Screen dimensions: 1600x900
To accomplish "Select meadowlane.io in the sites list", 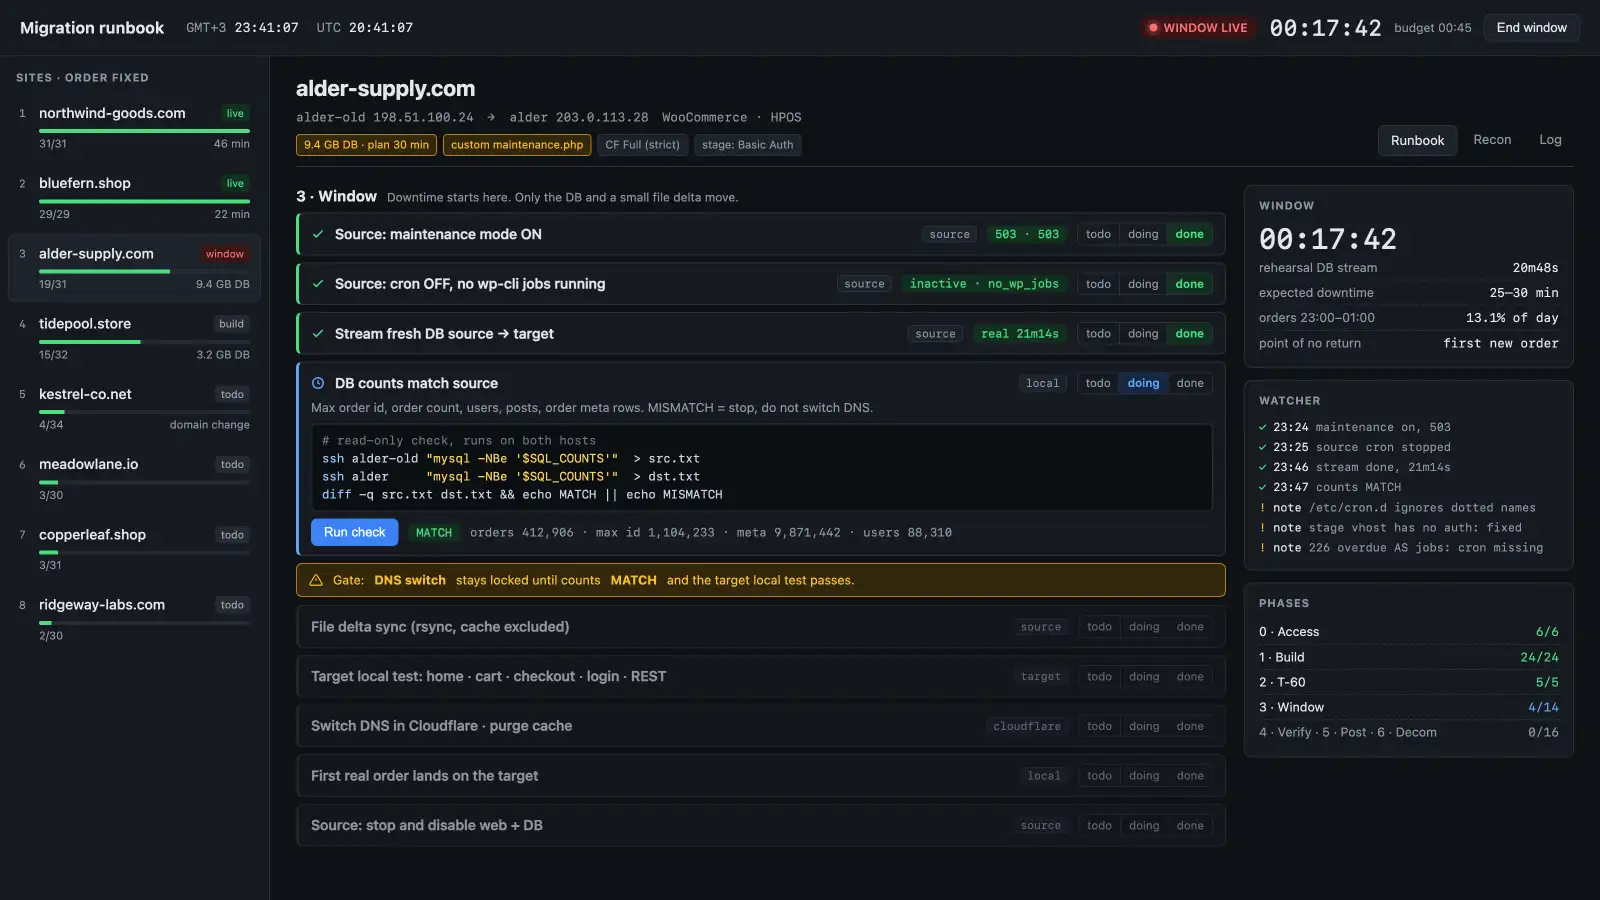I will 134,478.
